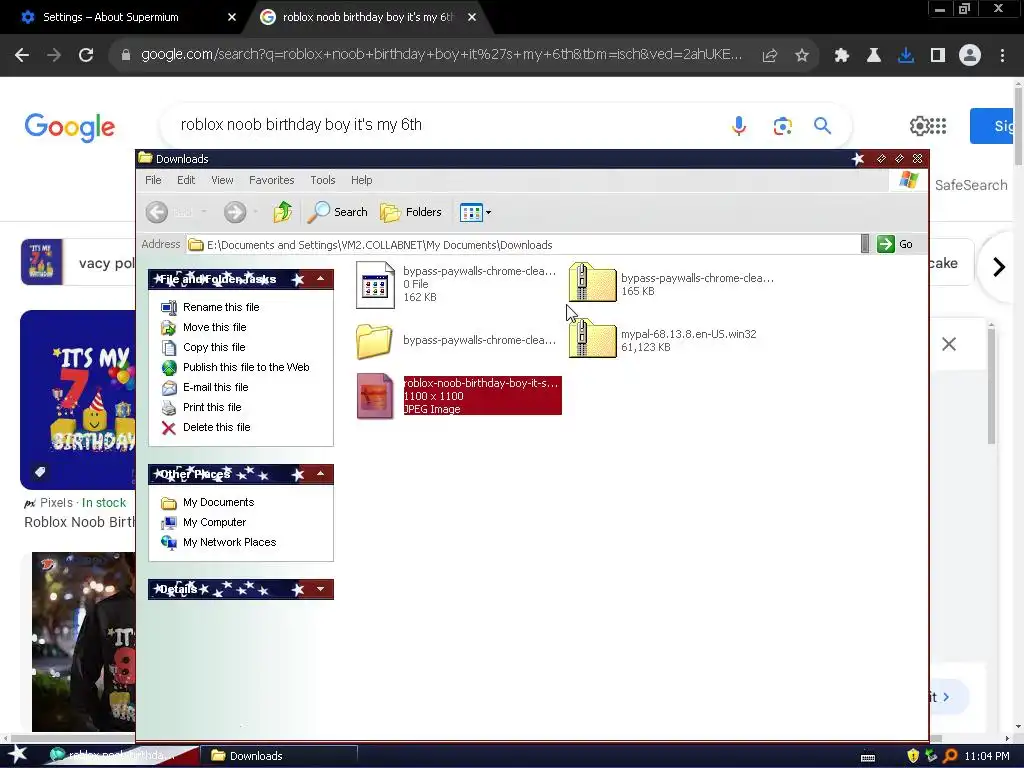Viewport: 1024px width, 768px height.
Task: Close the roblox noob birthday browser tab
Action: [472, 17]
